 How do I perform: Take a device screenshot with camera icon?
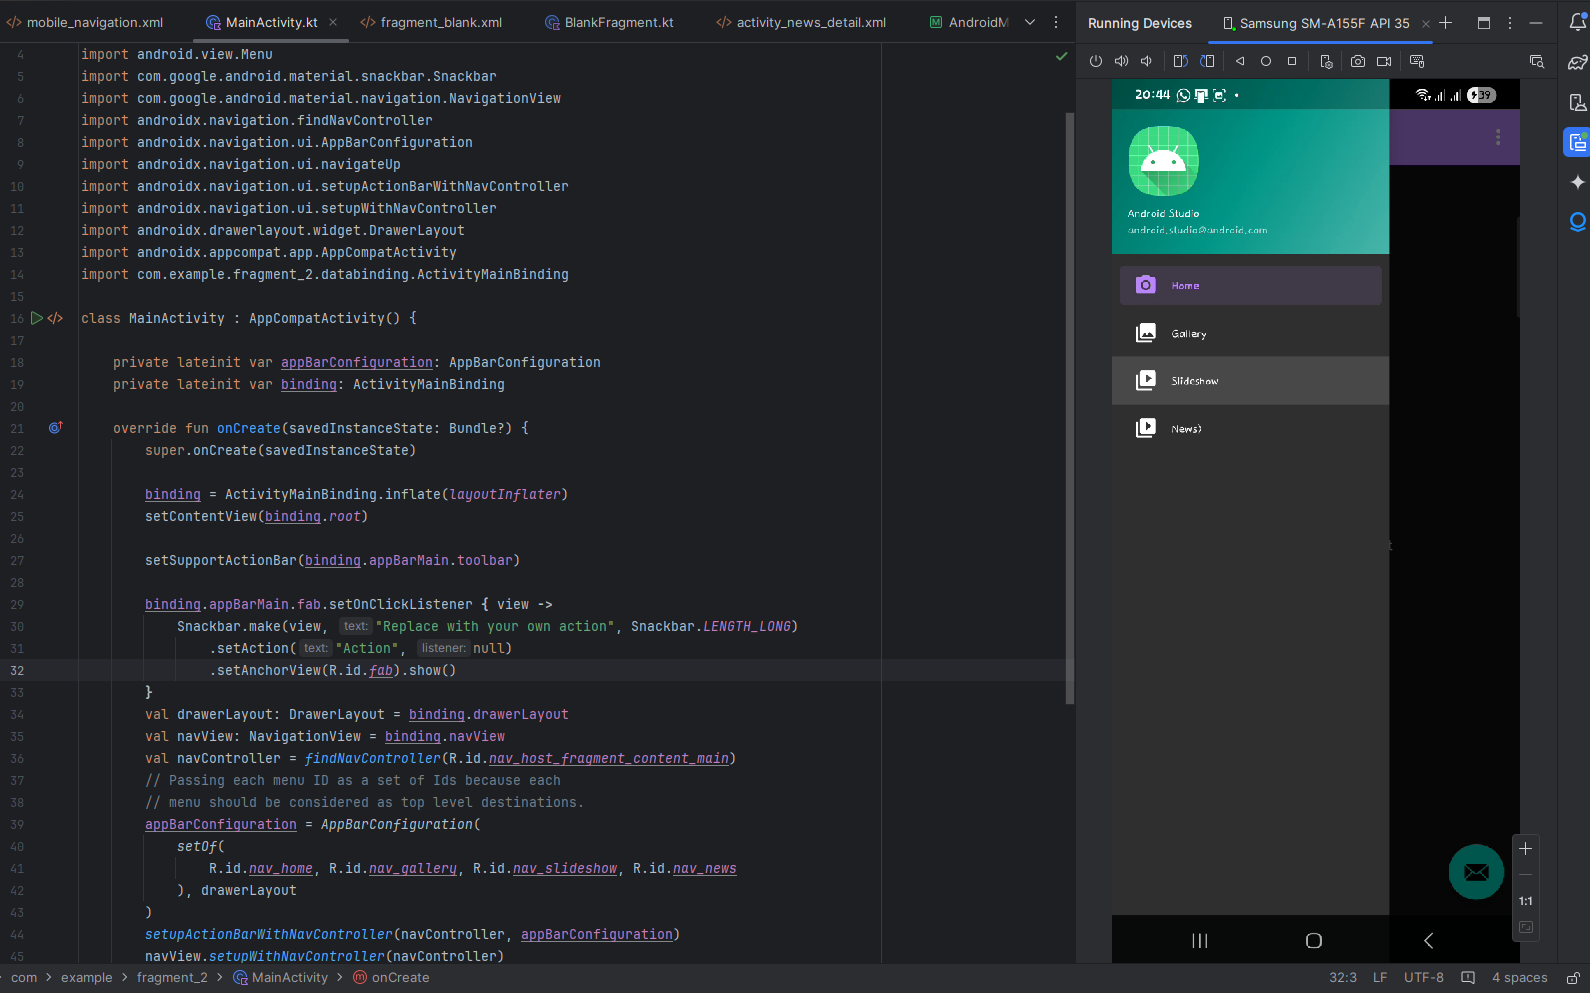[1358, 61]
